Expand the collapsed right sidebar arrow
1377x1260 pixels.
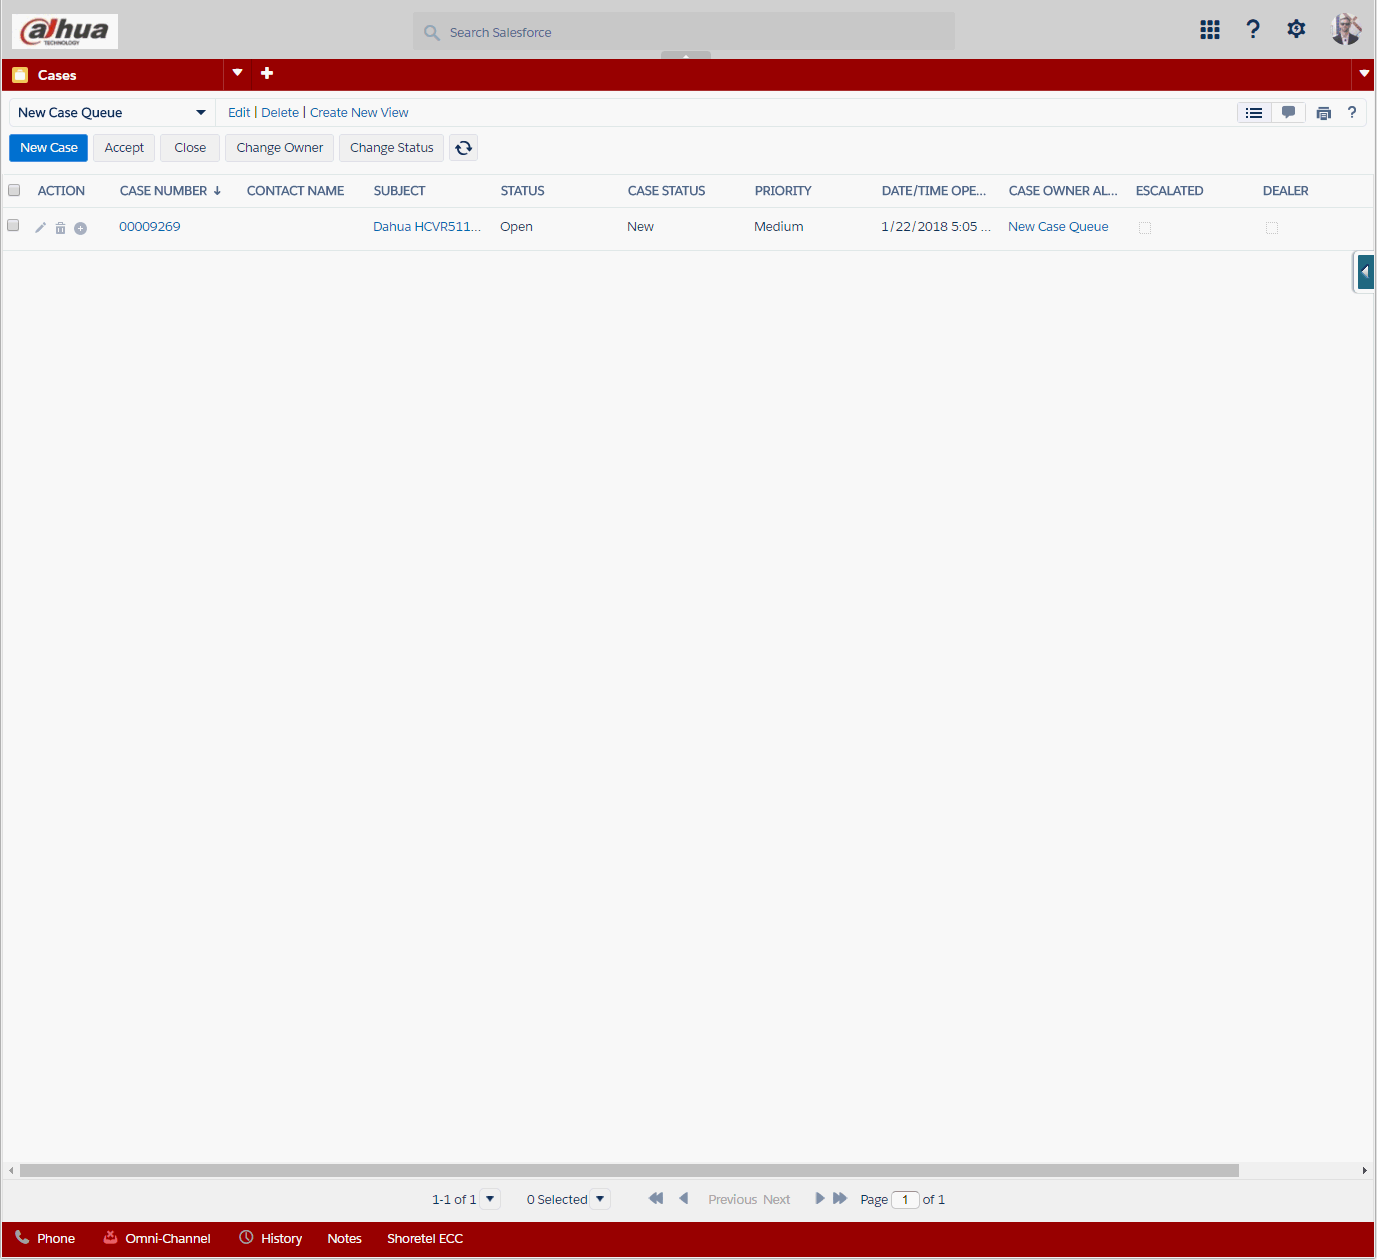[x=1365, y=272]
